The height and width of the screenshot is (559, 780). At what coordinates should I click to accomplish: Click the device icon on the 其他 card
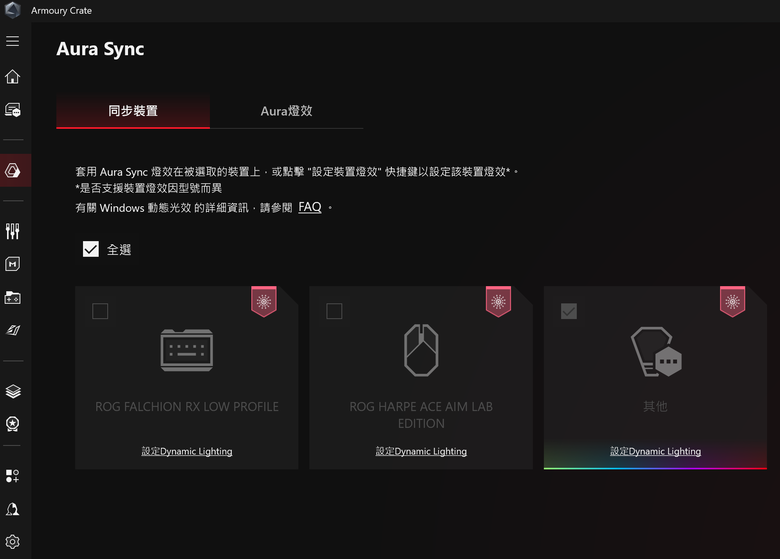[x=656, y=352]
